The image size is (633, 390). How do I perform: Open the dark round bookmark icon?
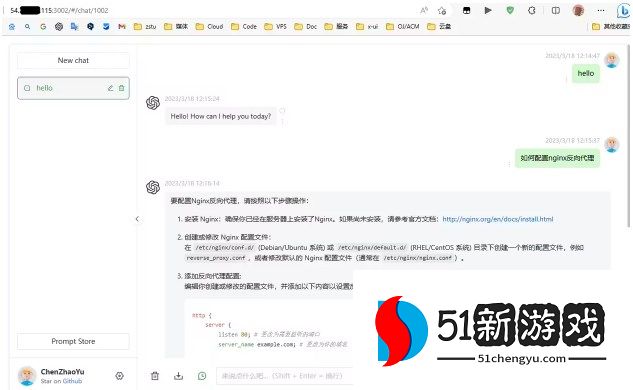coord(90,27)
